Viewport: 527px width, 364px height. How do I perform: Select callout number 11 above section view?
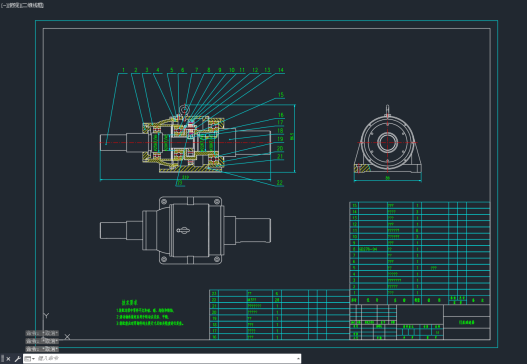(242, 70)
